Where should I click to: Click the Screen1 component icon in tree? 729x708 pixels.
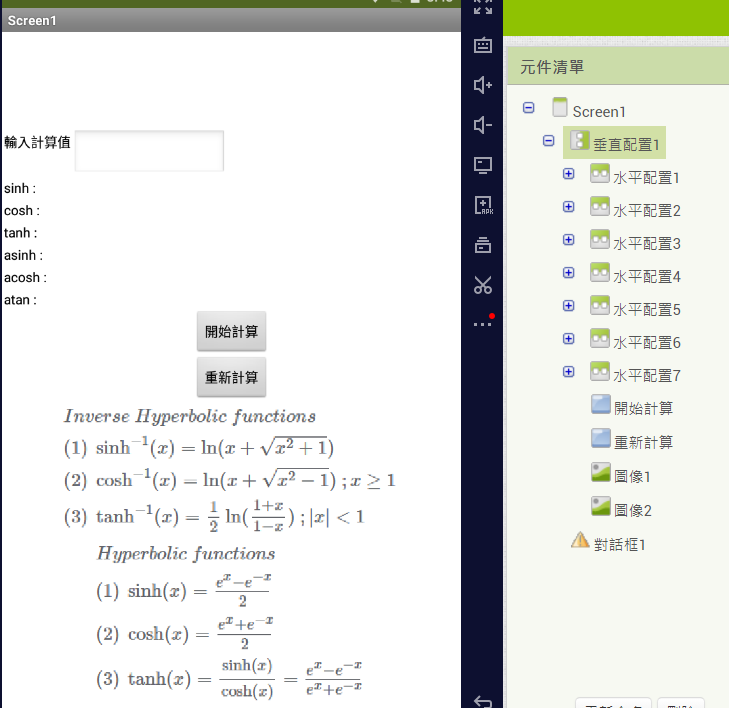click(560, 107)
